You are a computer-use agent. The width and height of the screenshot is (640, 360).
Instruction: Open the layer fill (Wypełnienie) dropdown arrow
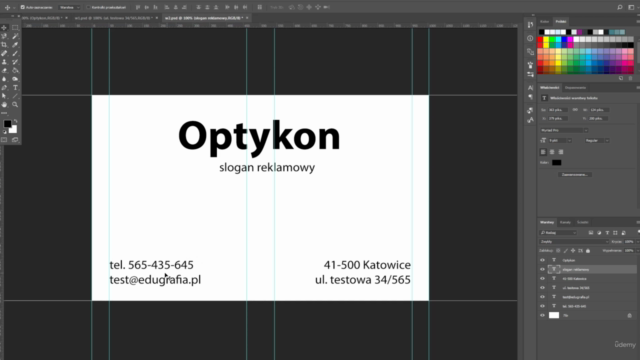point(637,251)
